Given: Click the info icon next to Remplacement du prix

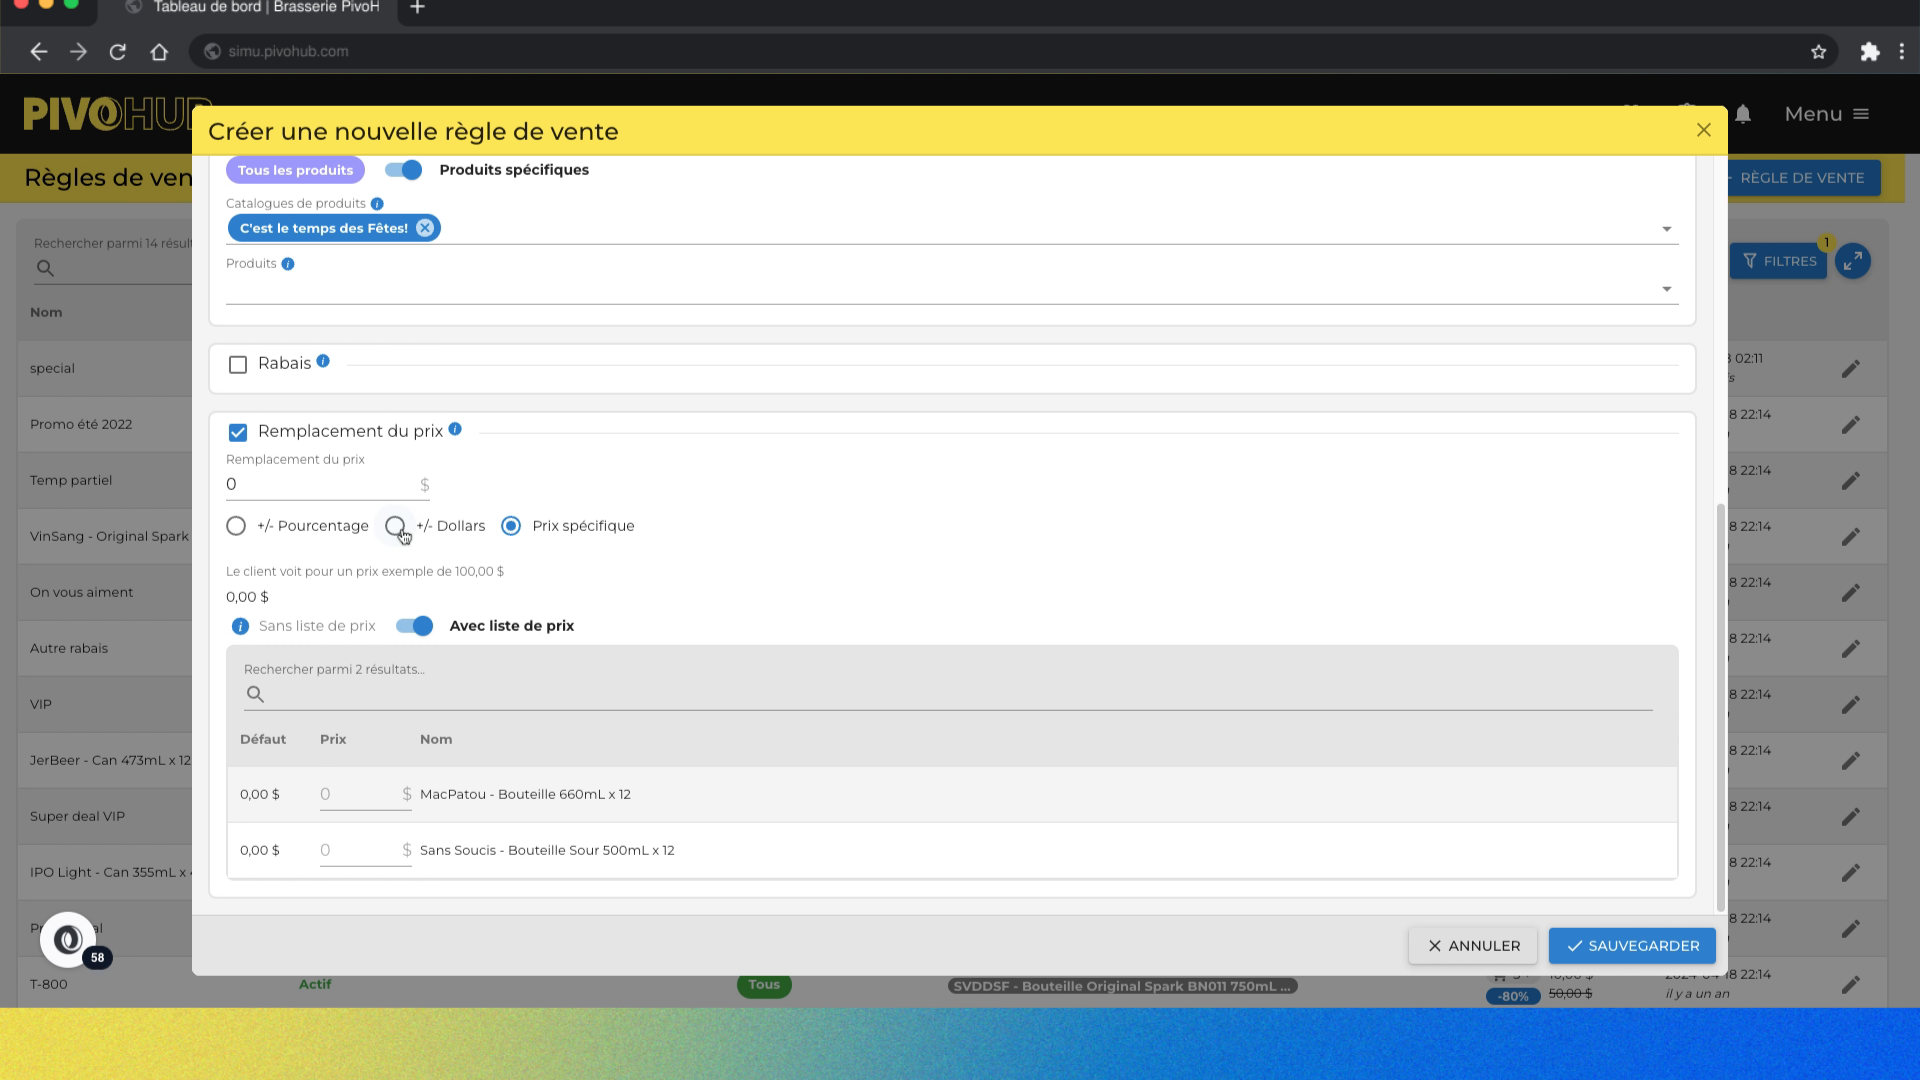Looking at the screenshot, I should (x=455, y=429).
